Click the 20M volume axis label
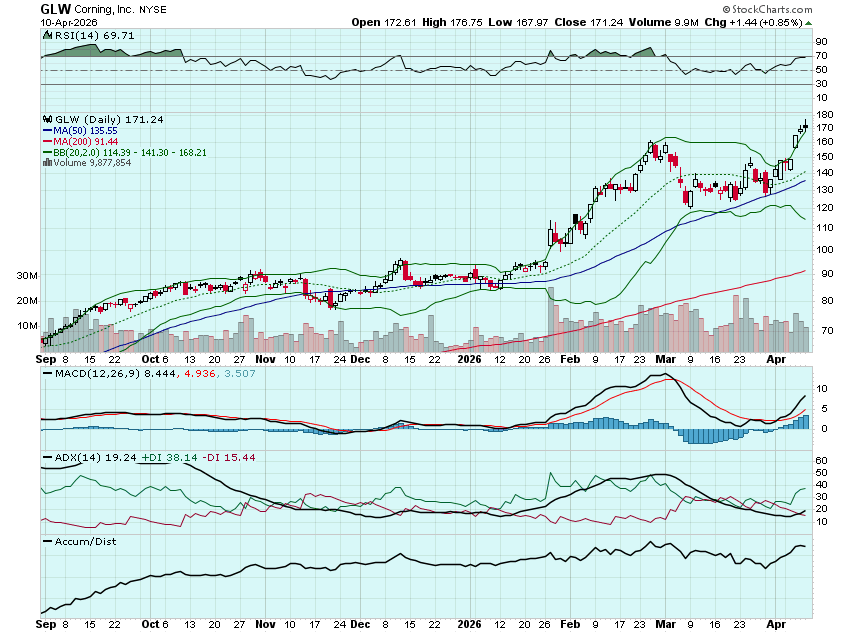Image resolution: width=850 pixels, height=633 pixels. click(27, 301)
